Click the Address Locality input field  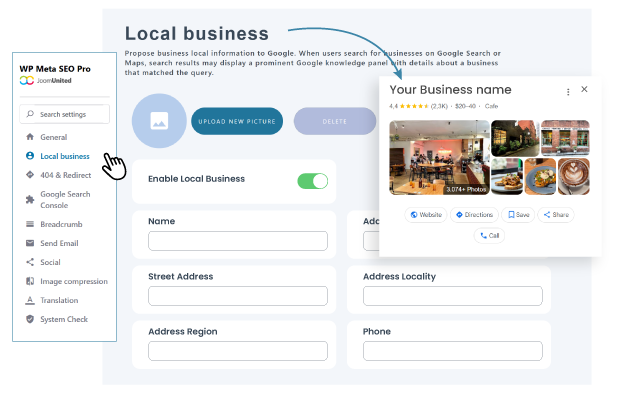click(453, 296)
